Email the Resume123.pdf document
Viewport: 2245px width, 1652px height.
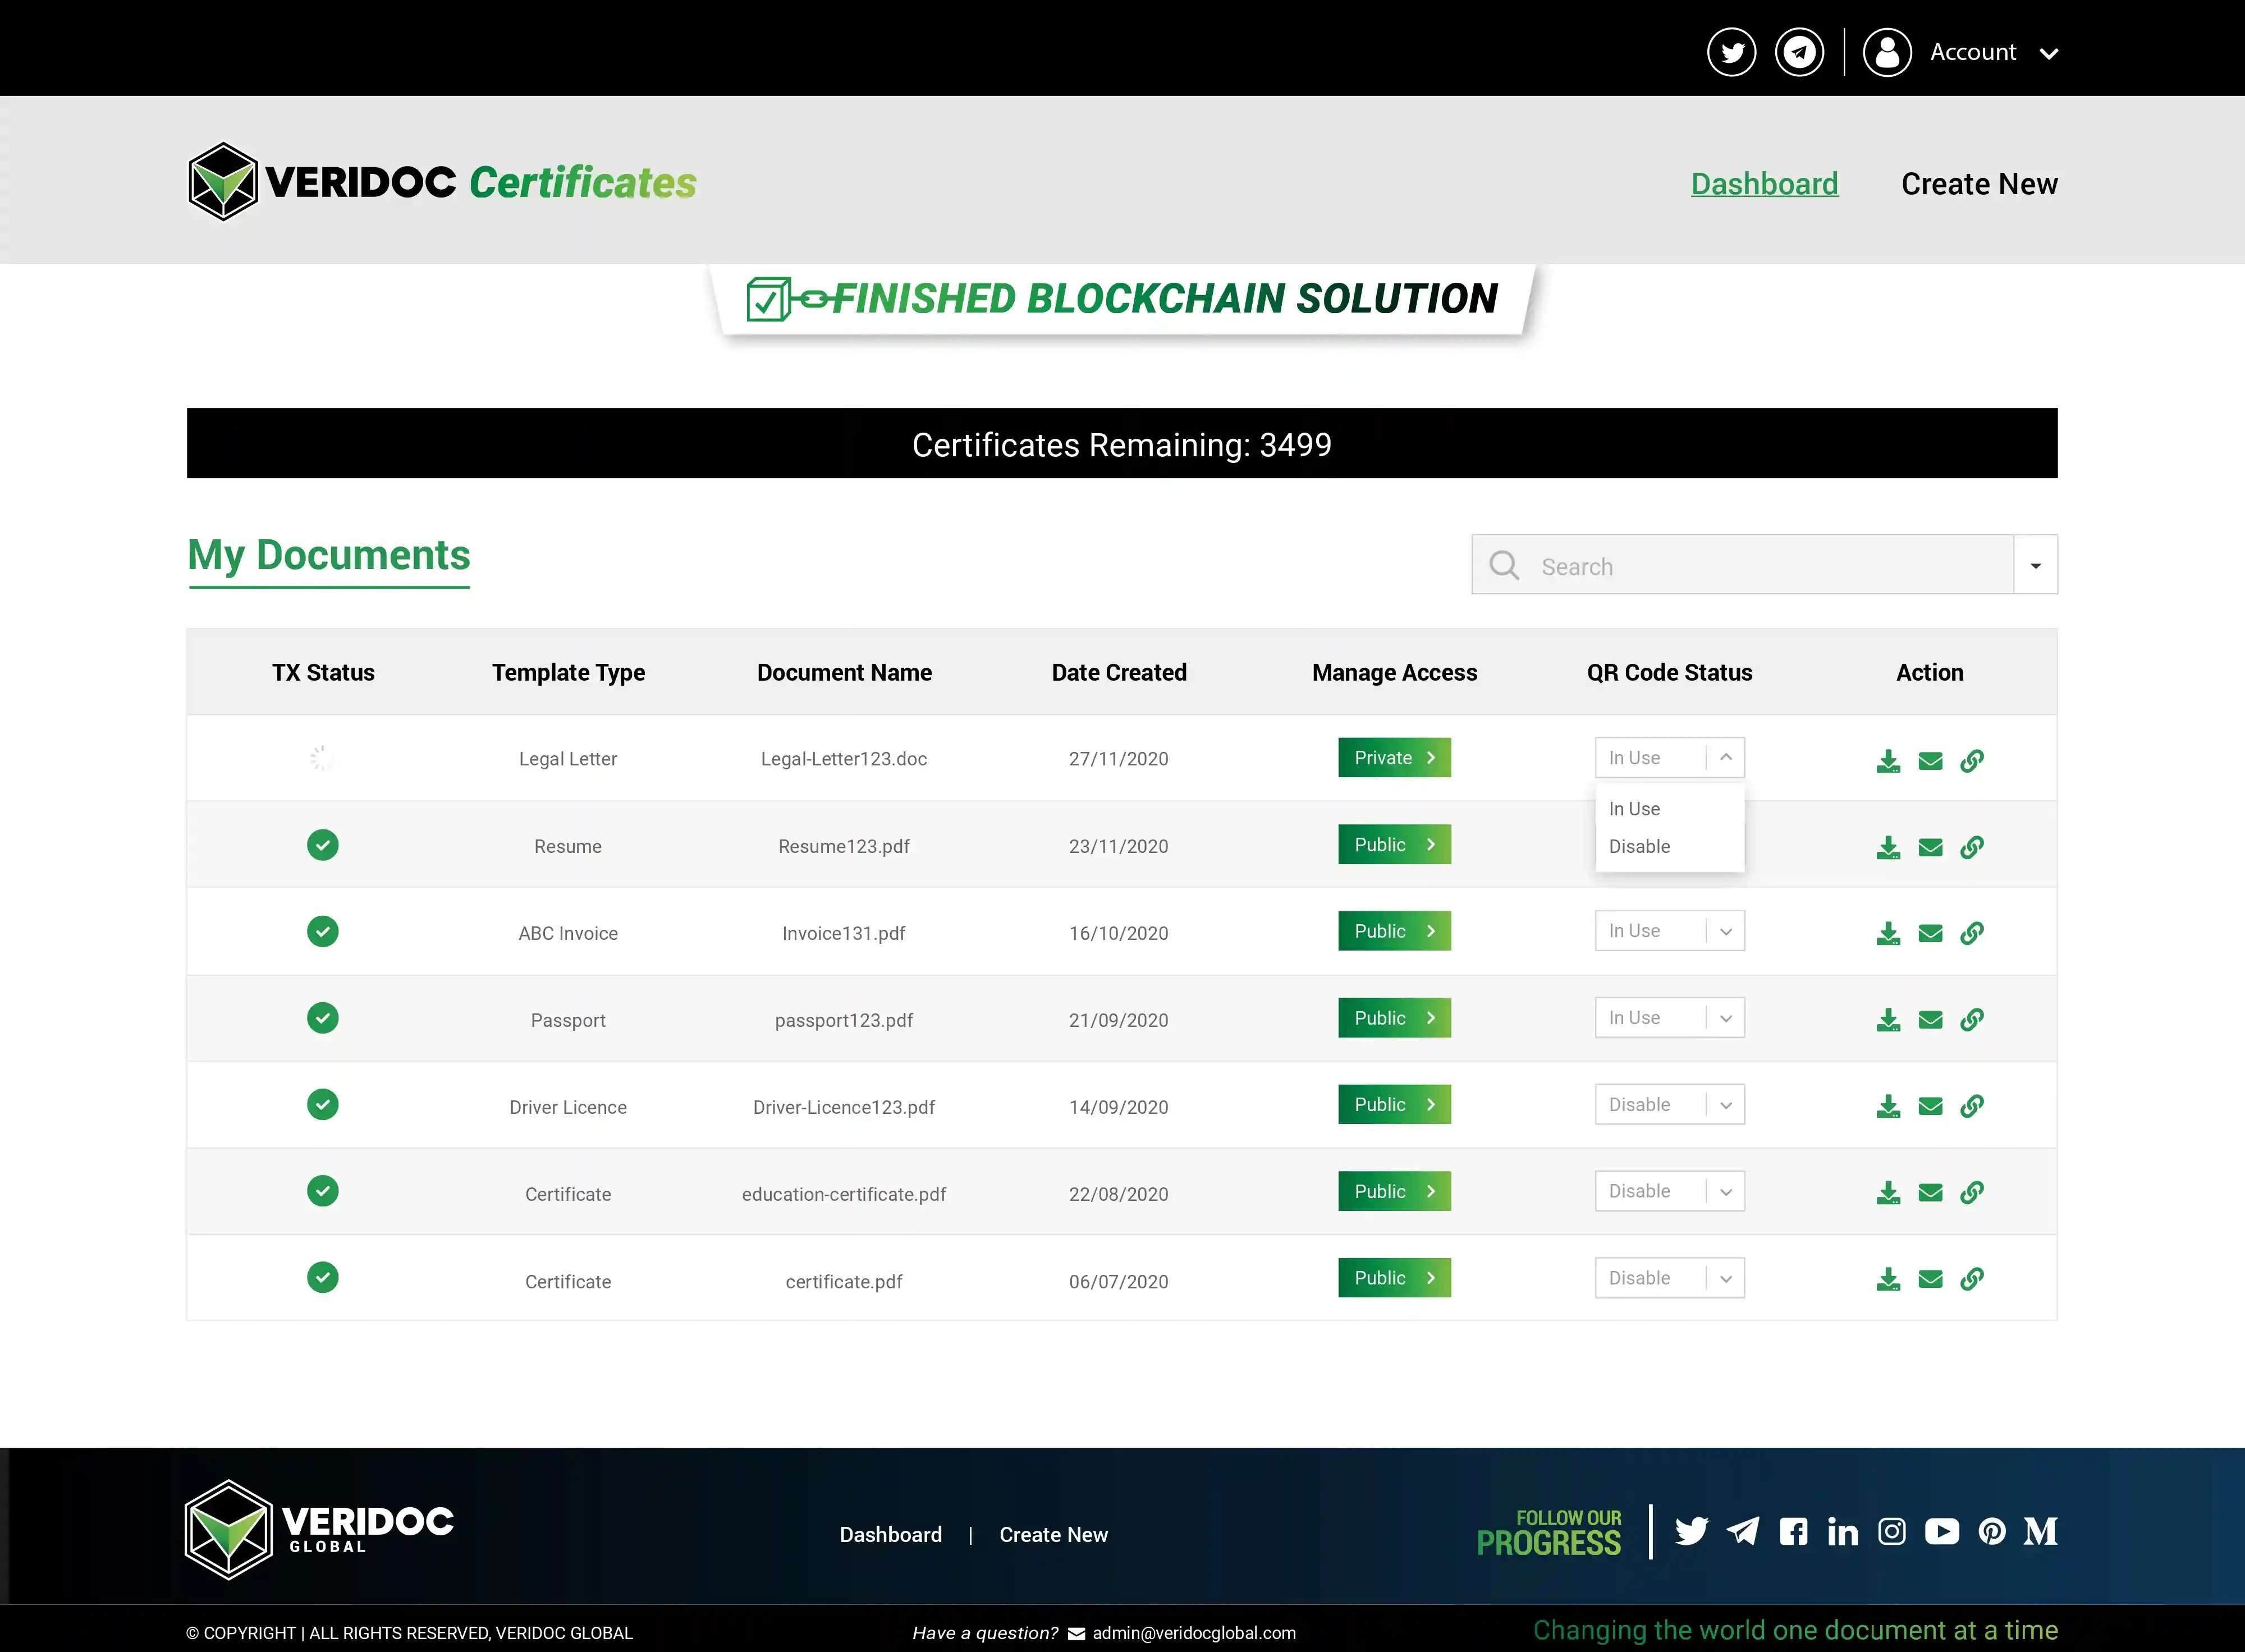[1930, 848]
